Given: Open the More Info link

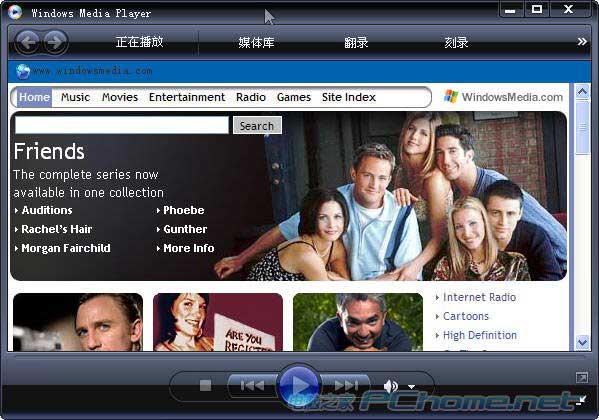Looking at the screenshot, I should (189, 248).
